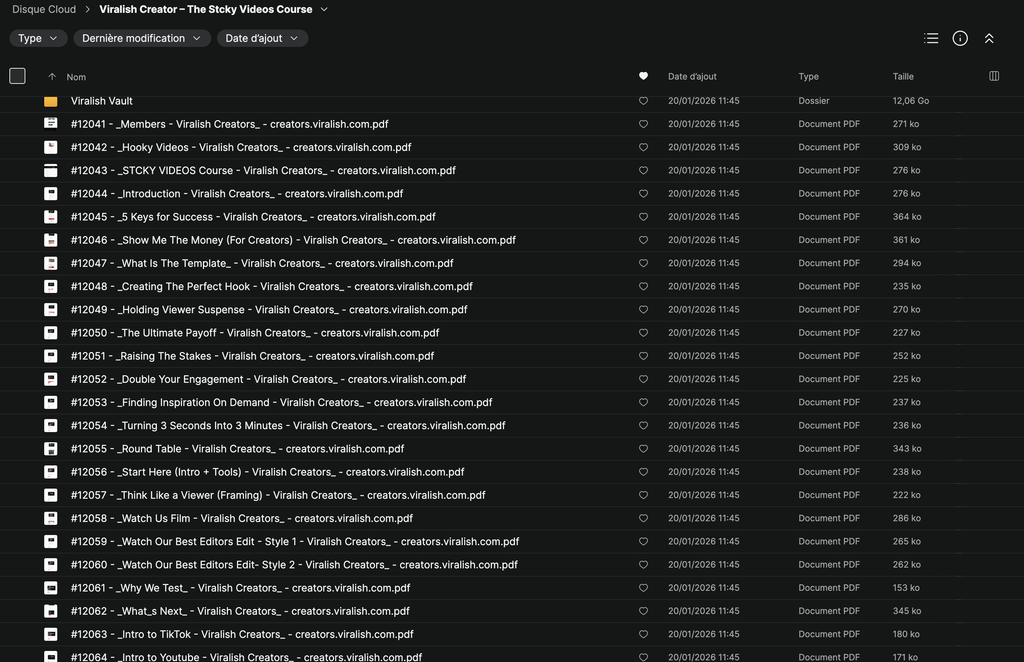1024x662 pixels.
Task: Favorite #12054 Turning 3 Seconds Into 3 Minutes
Action: (x=643, y=425)
